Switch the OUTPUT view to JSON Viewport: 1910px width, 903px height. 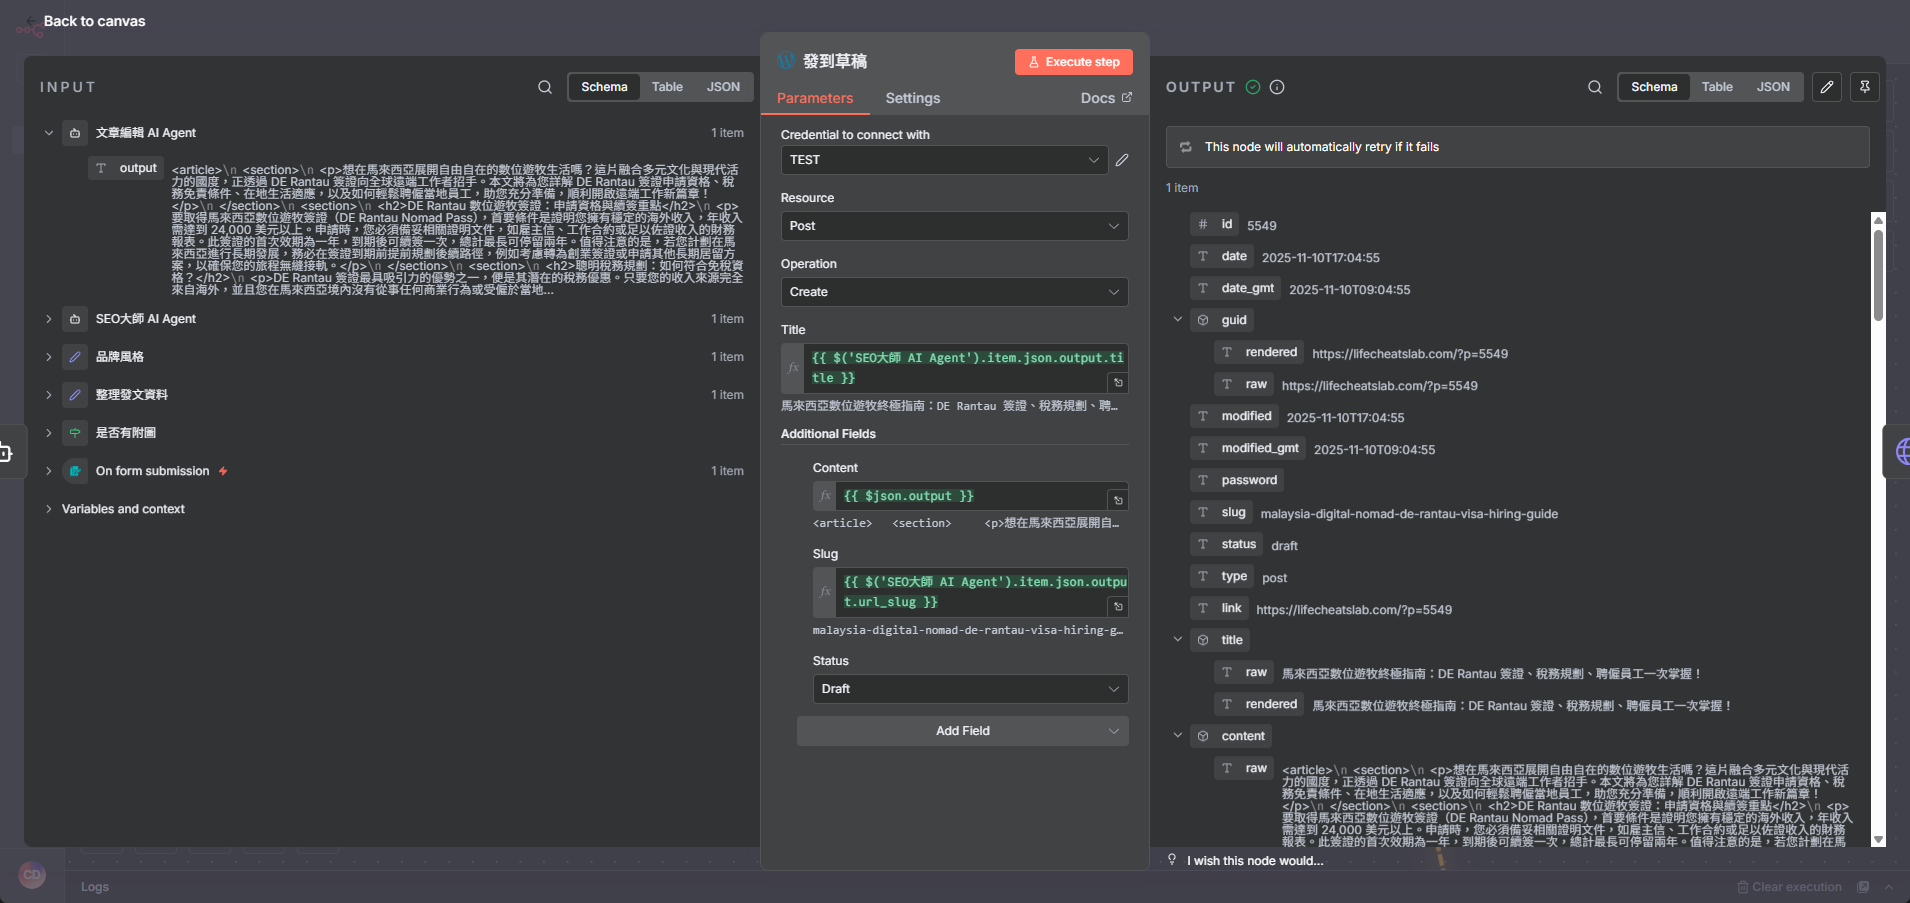tap(1773, 87)
